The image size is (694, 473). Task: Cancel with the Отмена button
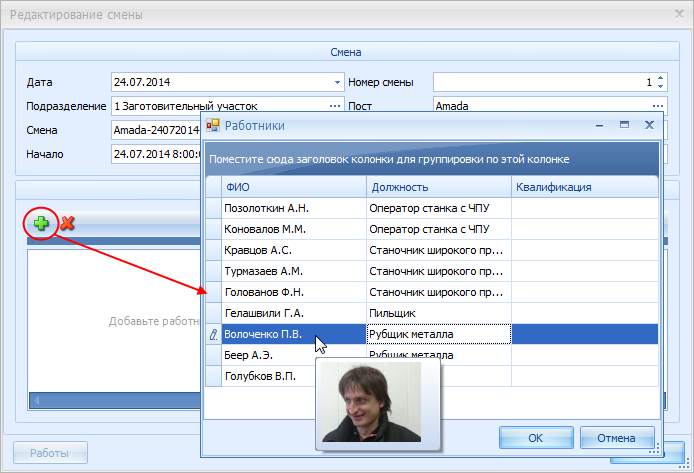click(617, 438)
